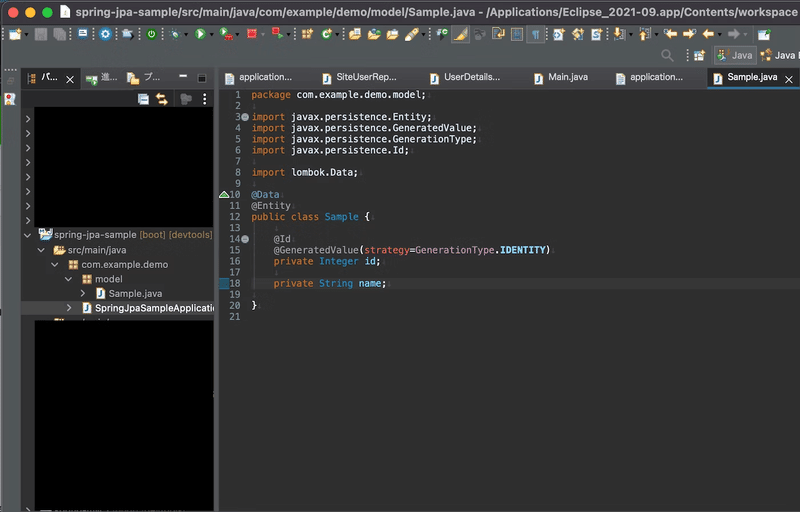
Task: Open the package explorer view menu (three dots)
Action: click(x=205, y=98)
